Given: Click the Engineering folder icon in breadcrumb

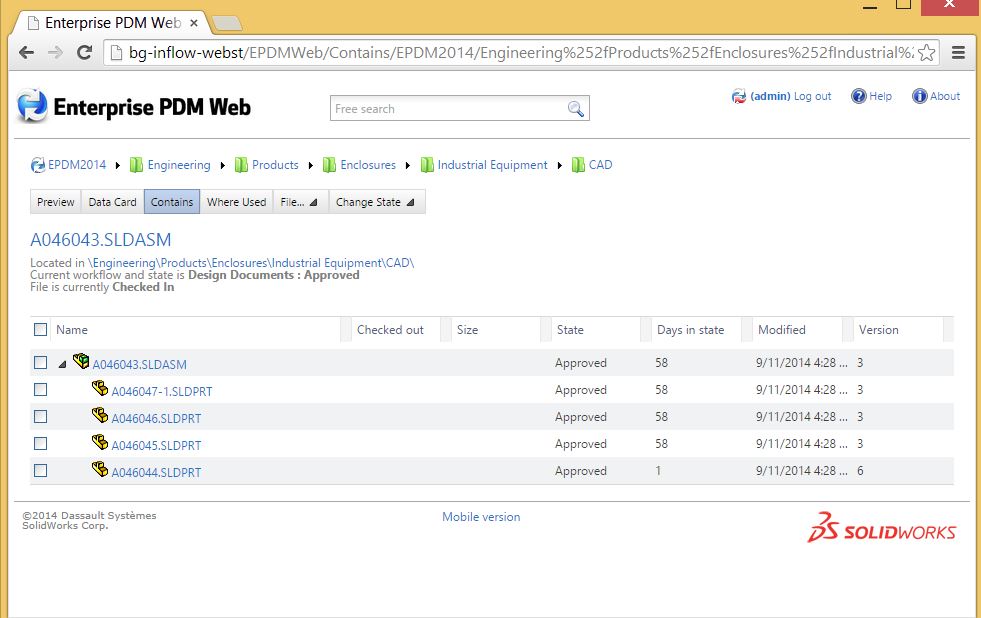Looking at the screenshot, I should pos(136,165).
